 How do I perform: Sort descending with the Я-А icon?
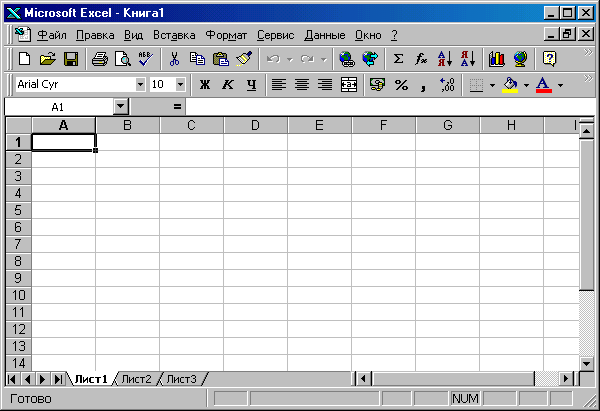click(468, 59)
